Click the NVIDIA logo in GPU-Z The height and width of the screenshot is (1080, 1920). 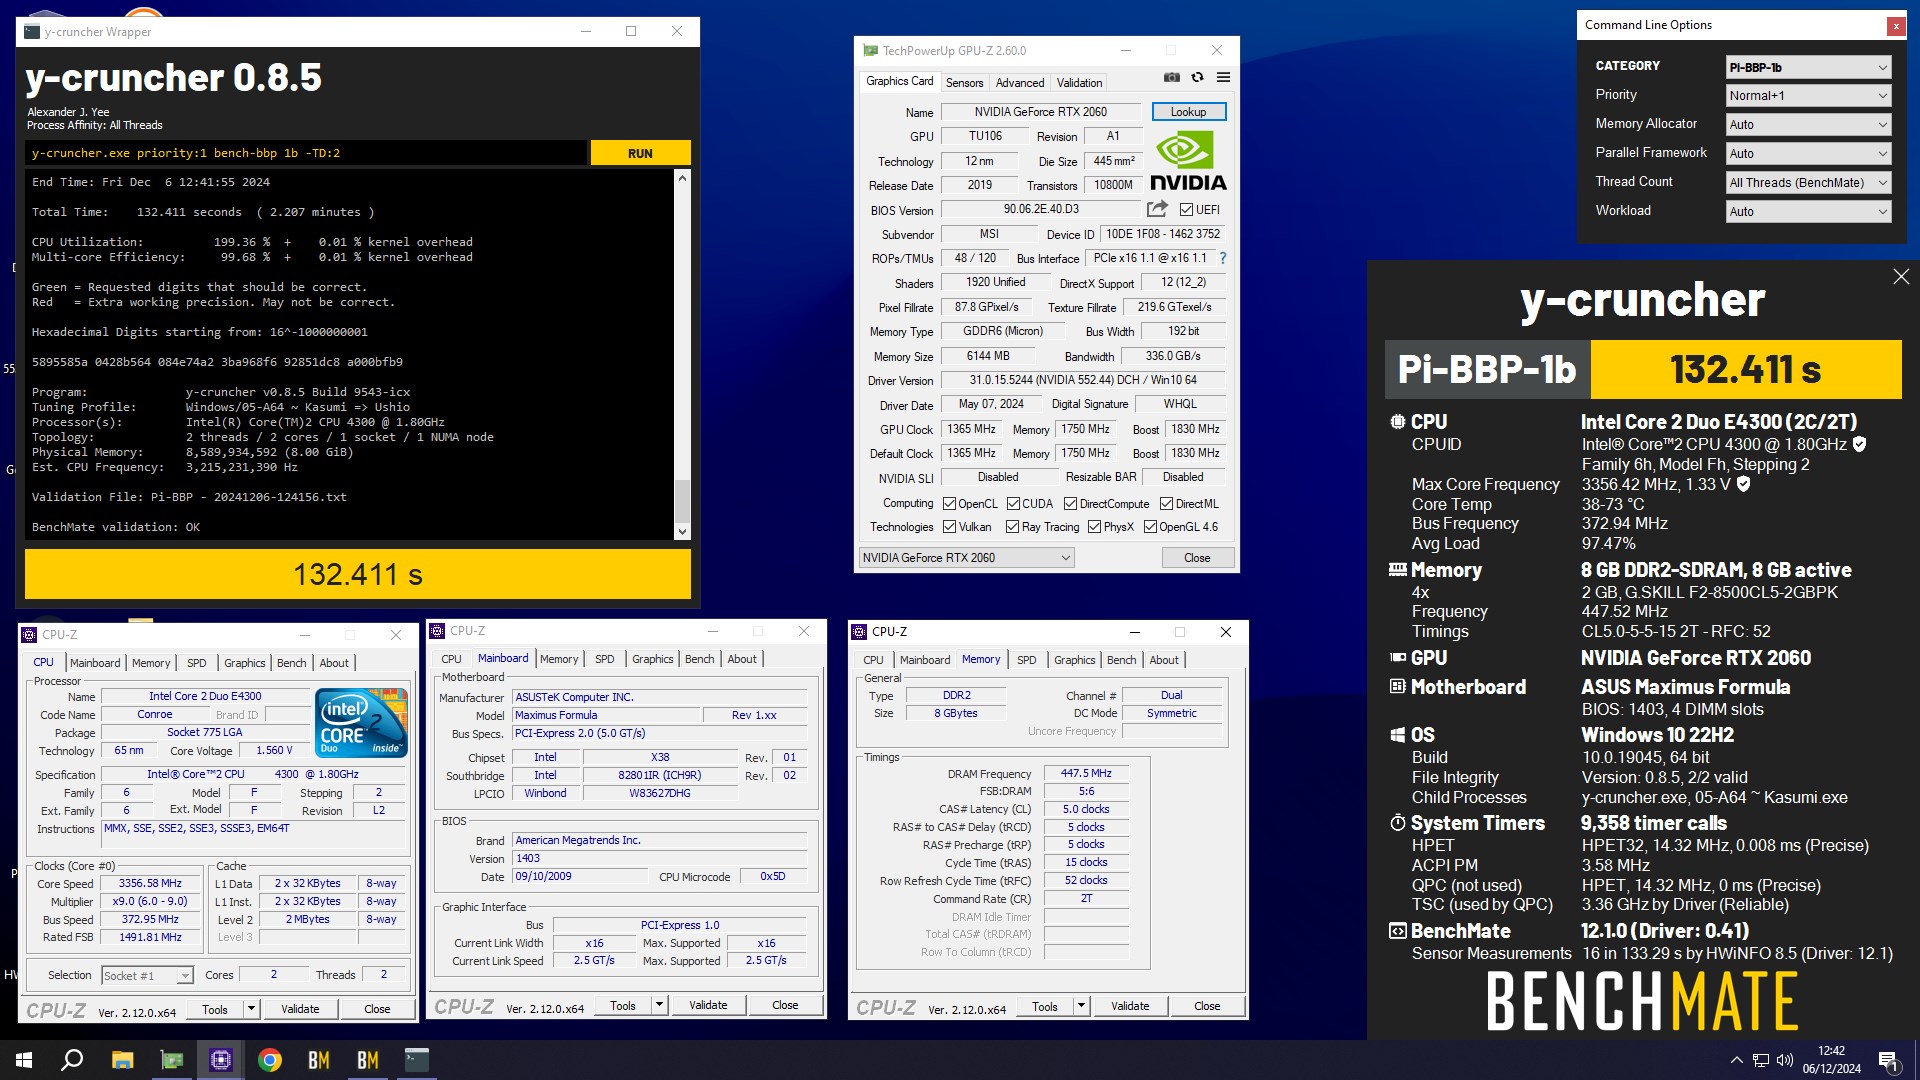click(x=1188, y=162)
